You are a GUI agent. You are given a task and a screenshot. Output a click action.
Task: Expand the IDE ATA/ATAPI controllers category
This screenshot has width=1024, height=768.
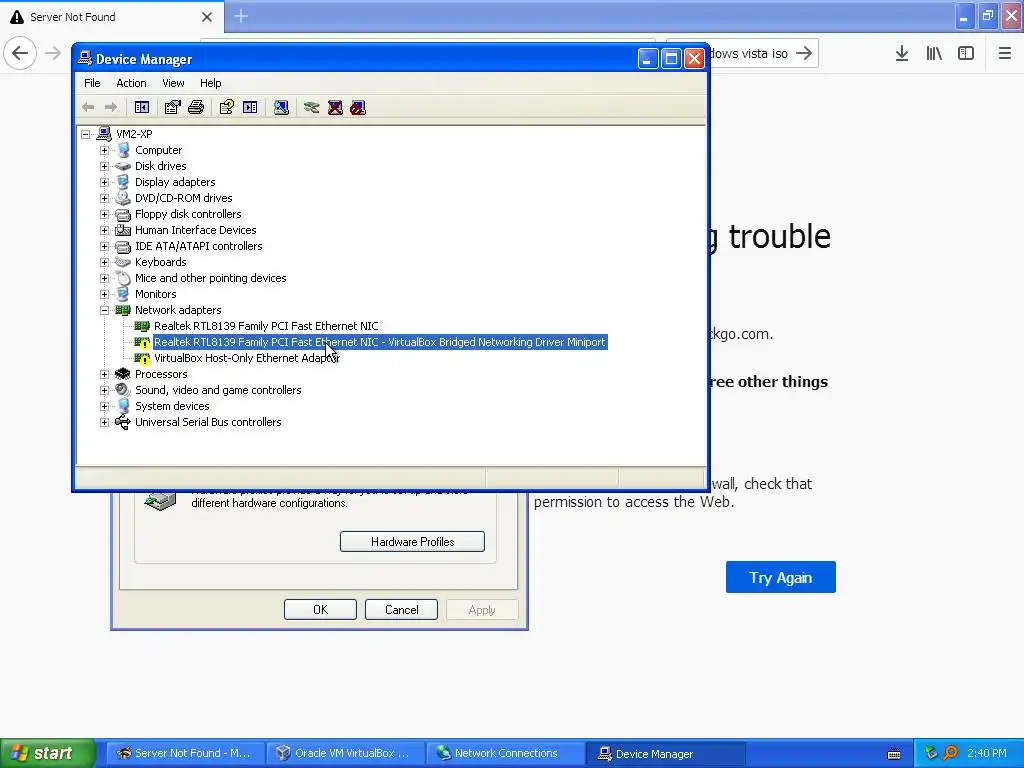point(104,246)
